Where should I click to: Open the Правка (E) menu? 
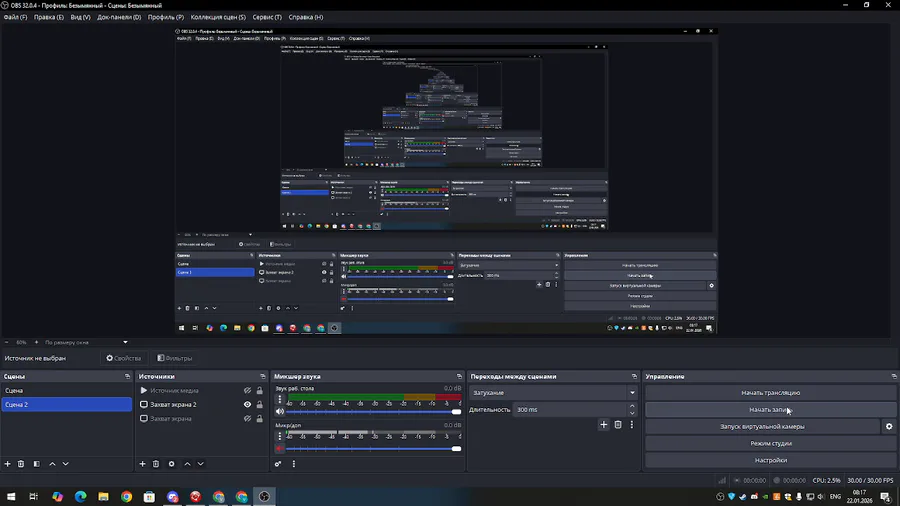click(x=49, y=17)
